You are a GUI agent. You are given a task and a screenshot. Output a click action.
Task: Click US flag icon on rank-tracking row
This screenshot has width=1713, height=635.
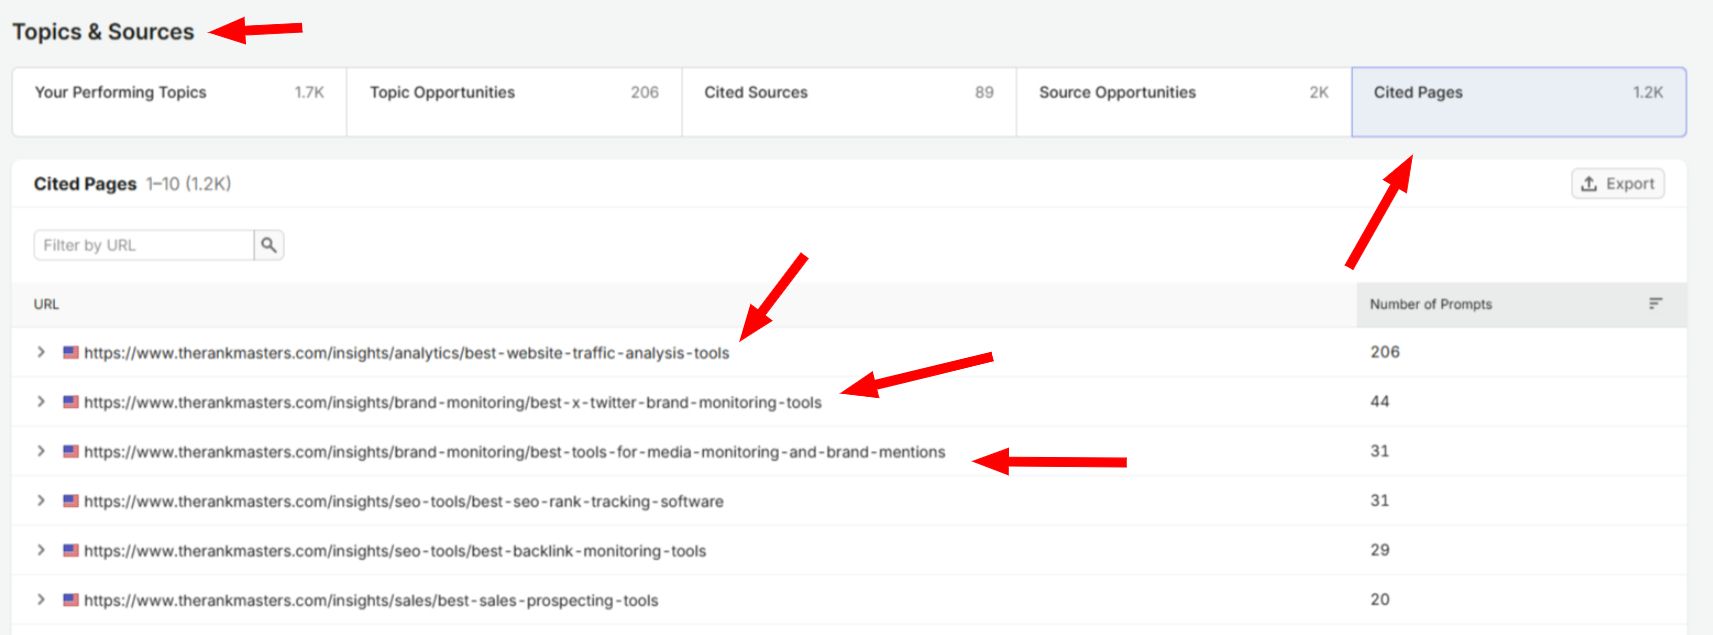point(71,501)
